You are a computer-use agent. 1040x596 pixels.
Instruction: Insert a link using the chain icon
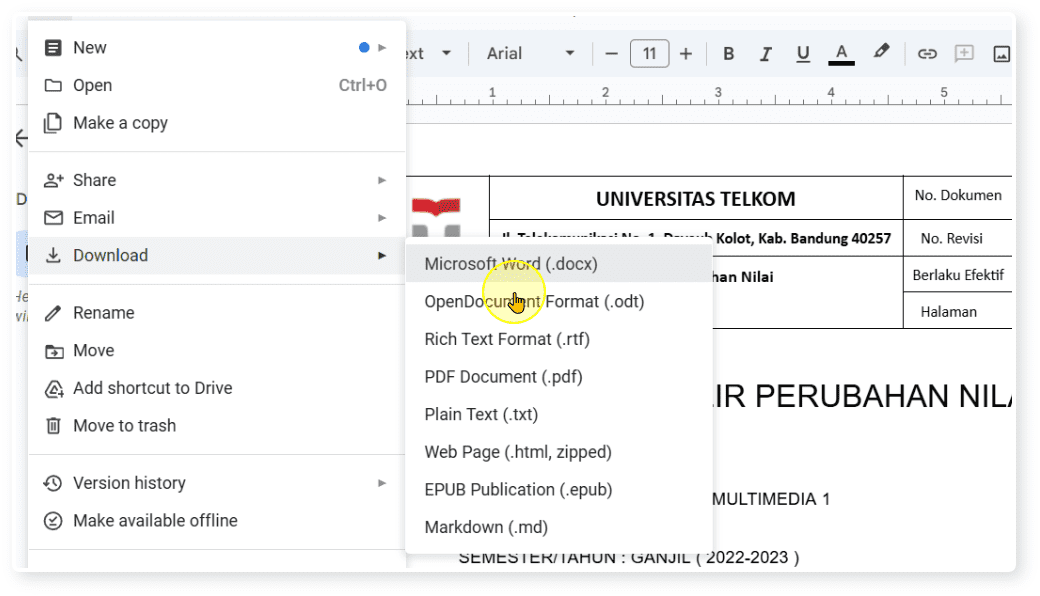tap(927, 54)
